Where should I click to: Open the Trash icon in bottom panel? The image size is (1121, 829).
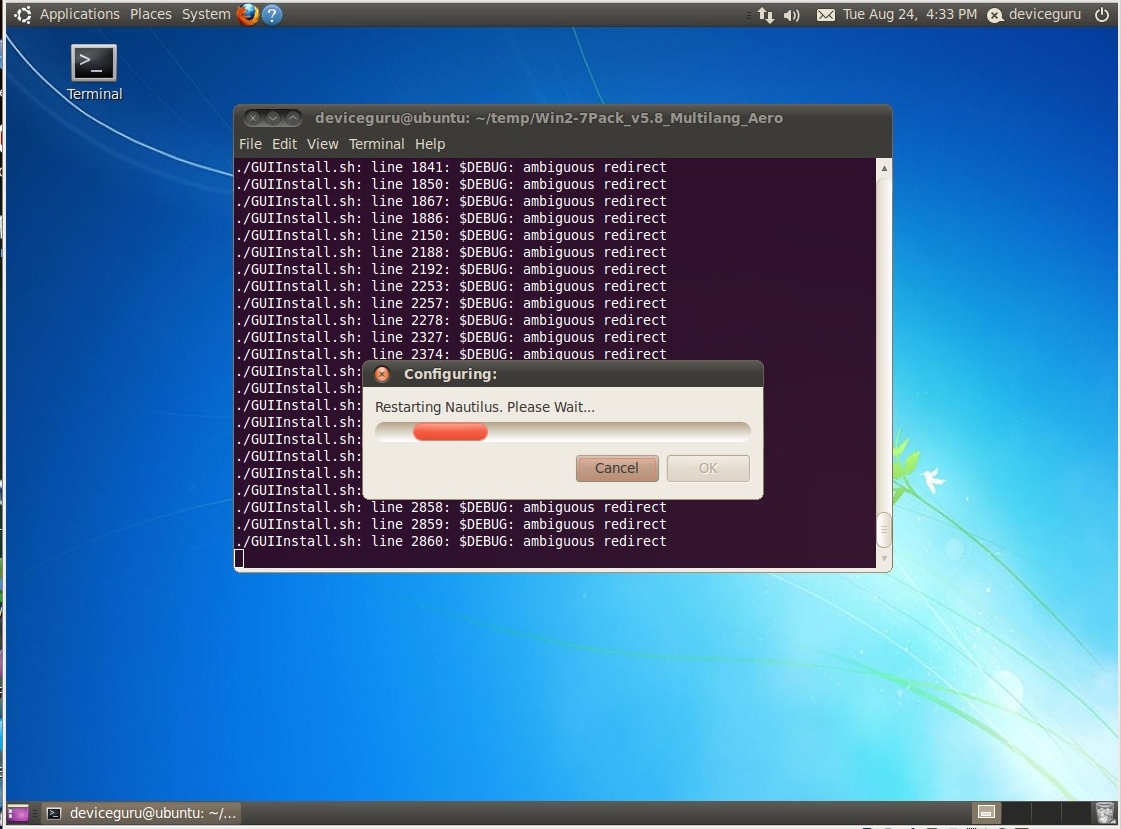pos(1105,812)
